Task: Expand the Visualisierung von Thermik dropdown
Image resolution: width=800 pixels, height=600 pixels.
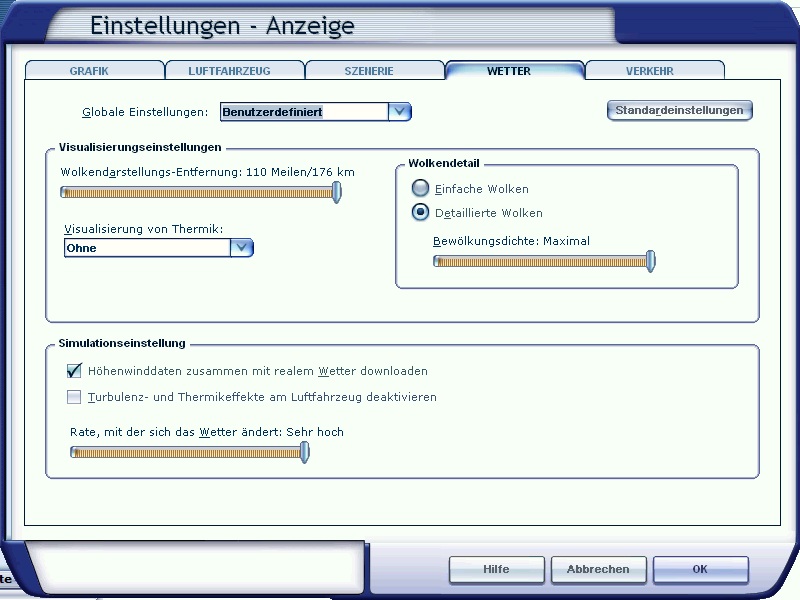Action: click(243, 247)
